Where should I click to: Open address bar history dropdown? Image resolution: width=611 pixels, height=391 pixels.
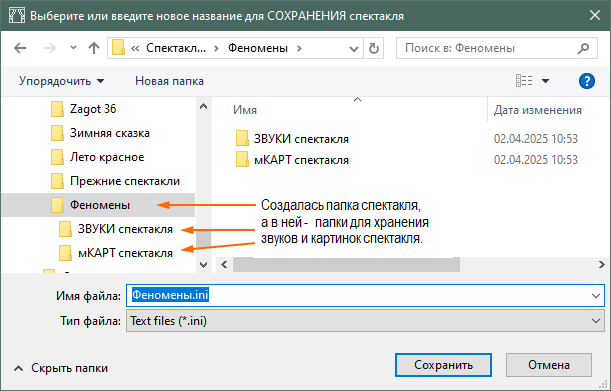coord(353,49)
